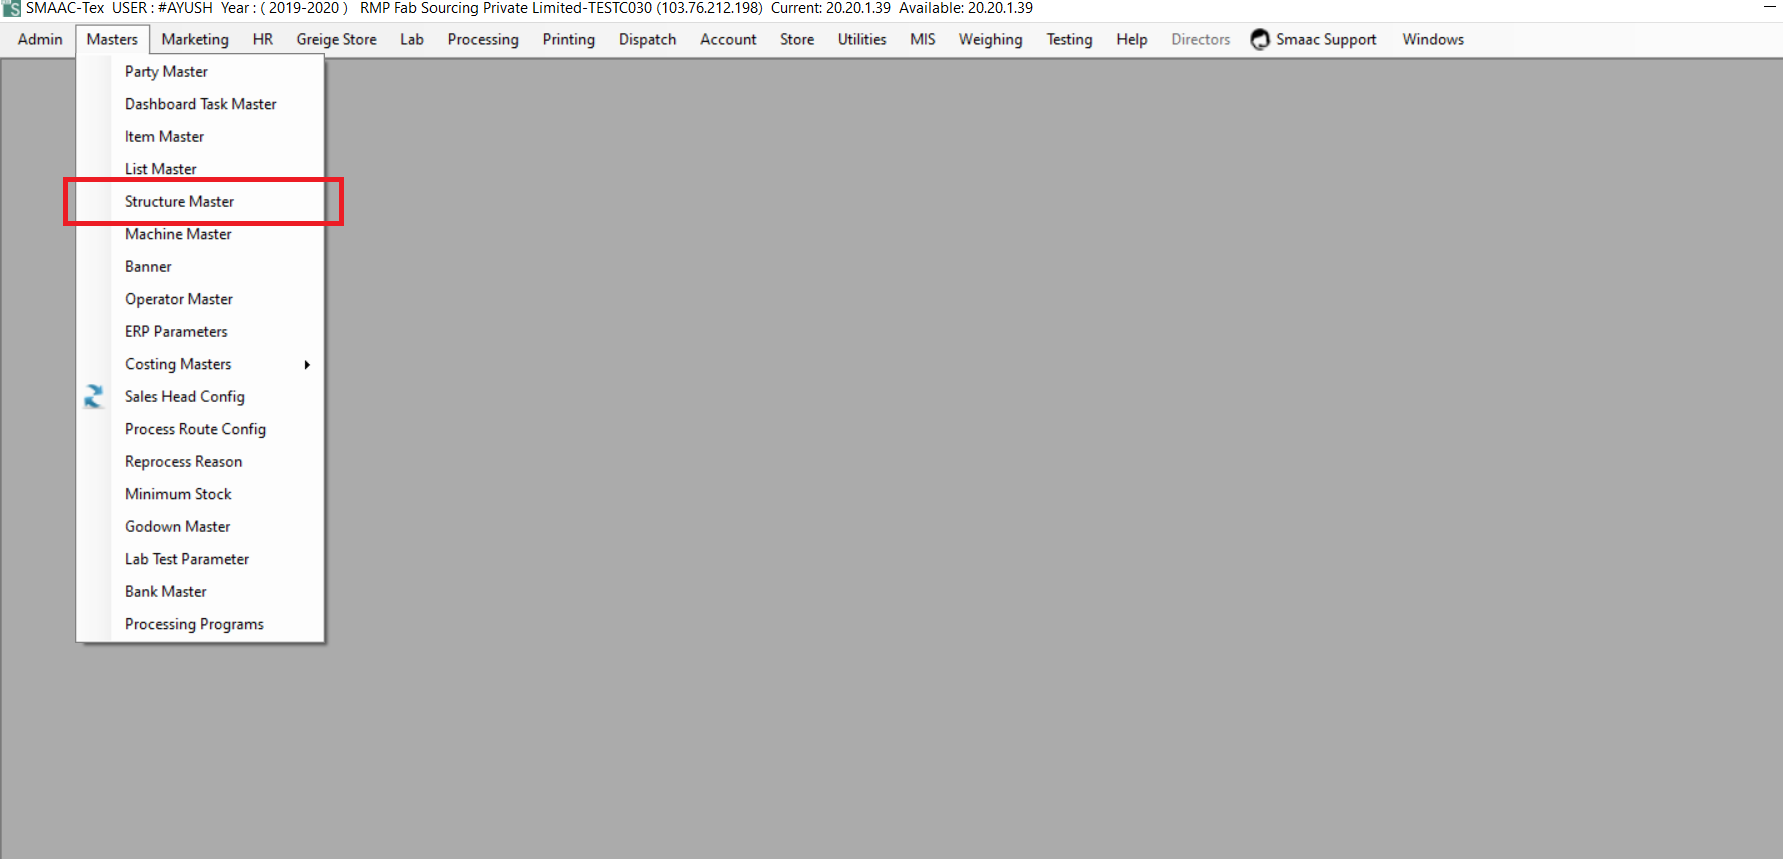Open the MIS menu
This screenshot has width=1783, height=859.
point(923,40)
